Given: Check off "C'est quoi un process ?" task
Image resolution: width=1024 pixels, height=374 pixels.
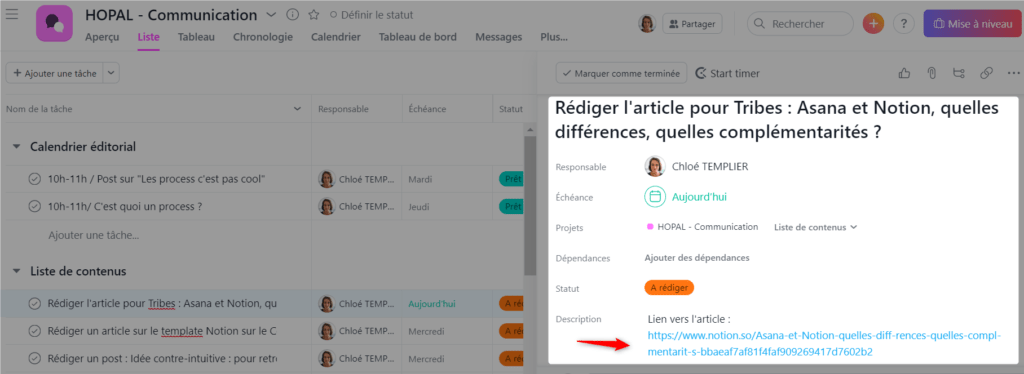Looking at the screenshot, I should [35, 206].
